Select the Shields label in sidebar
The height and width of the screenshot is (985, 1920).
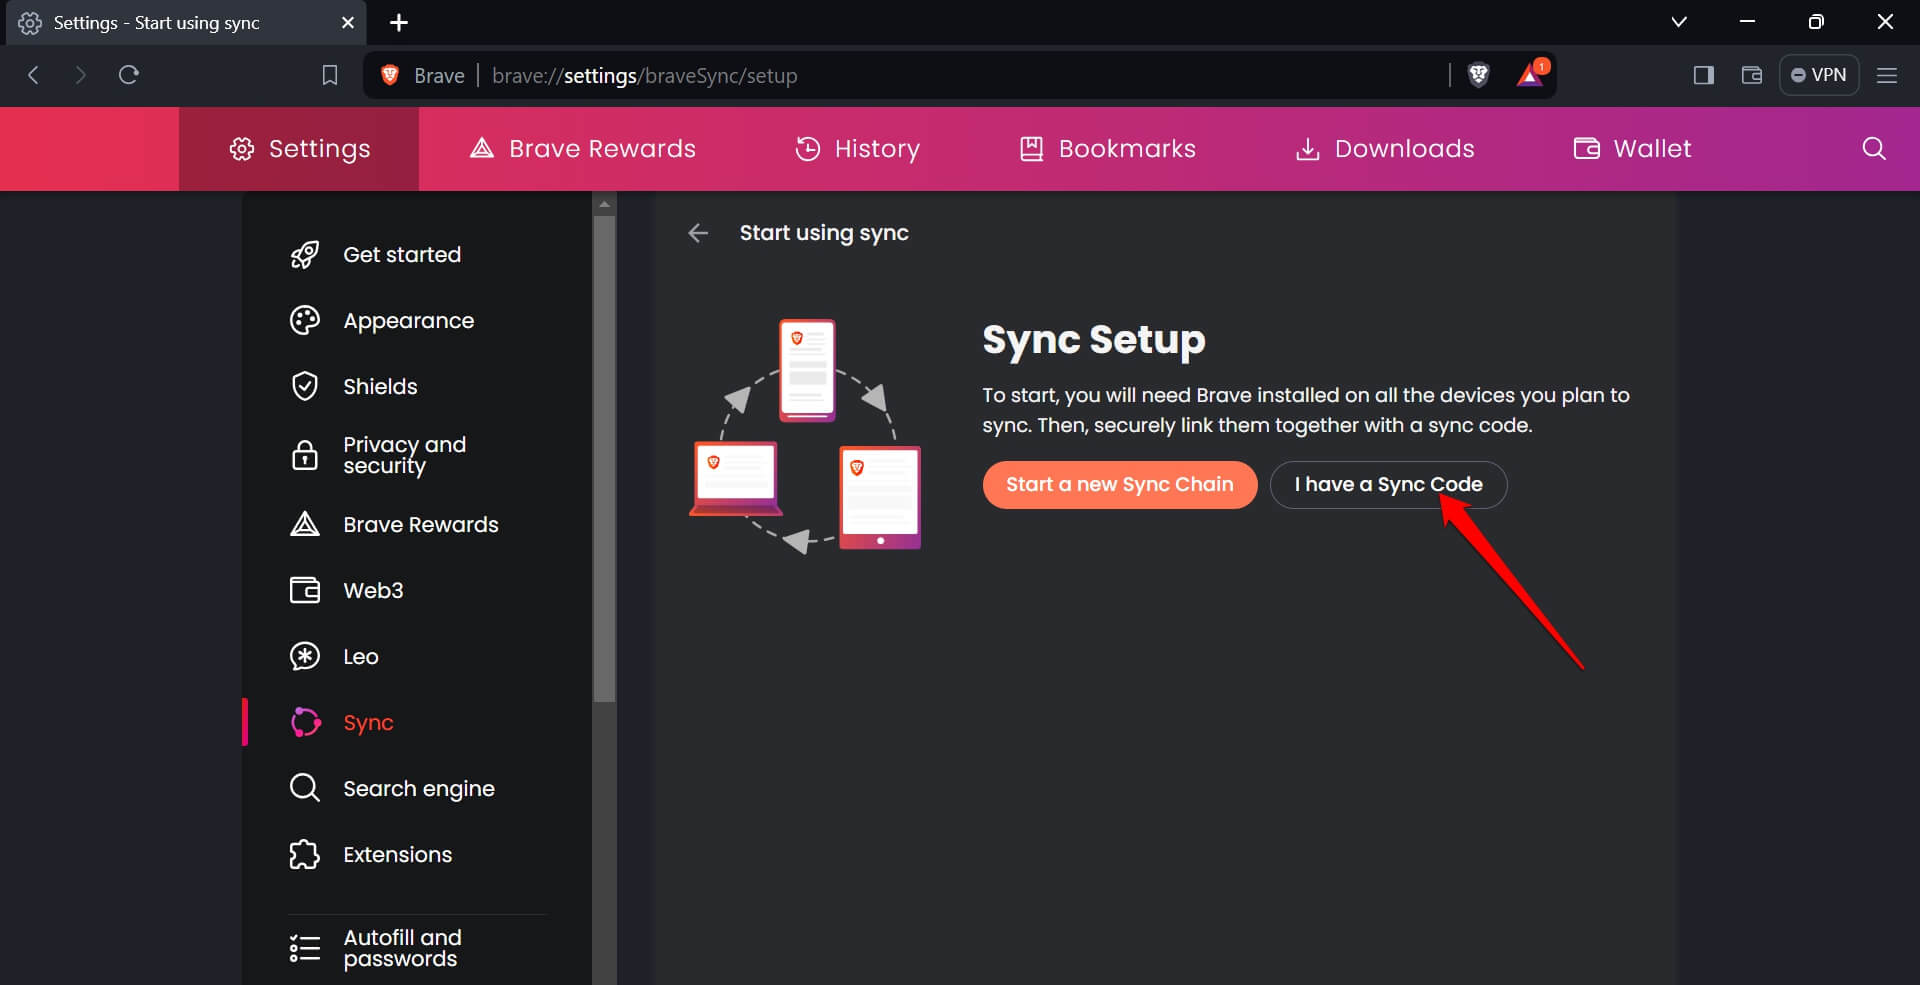point(380,387)
